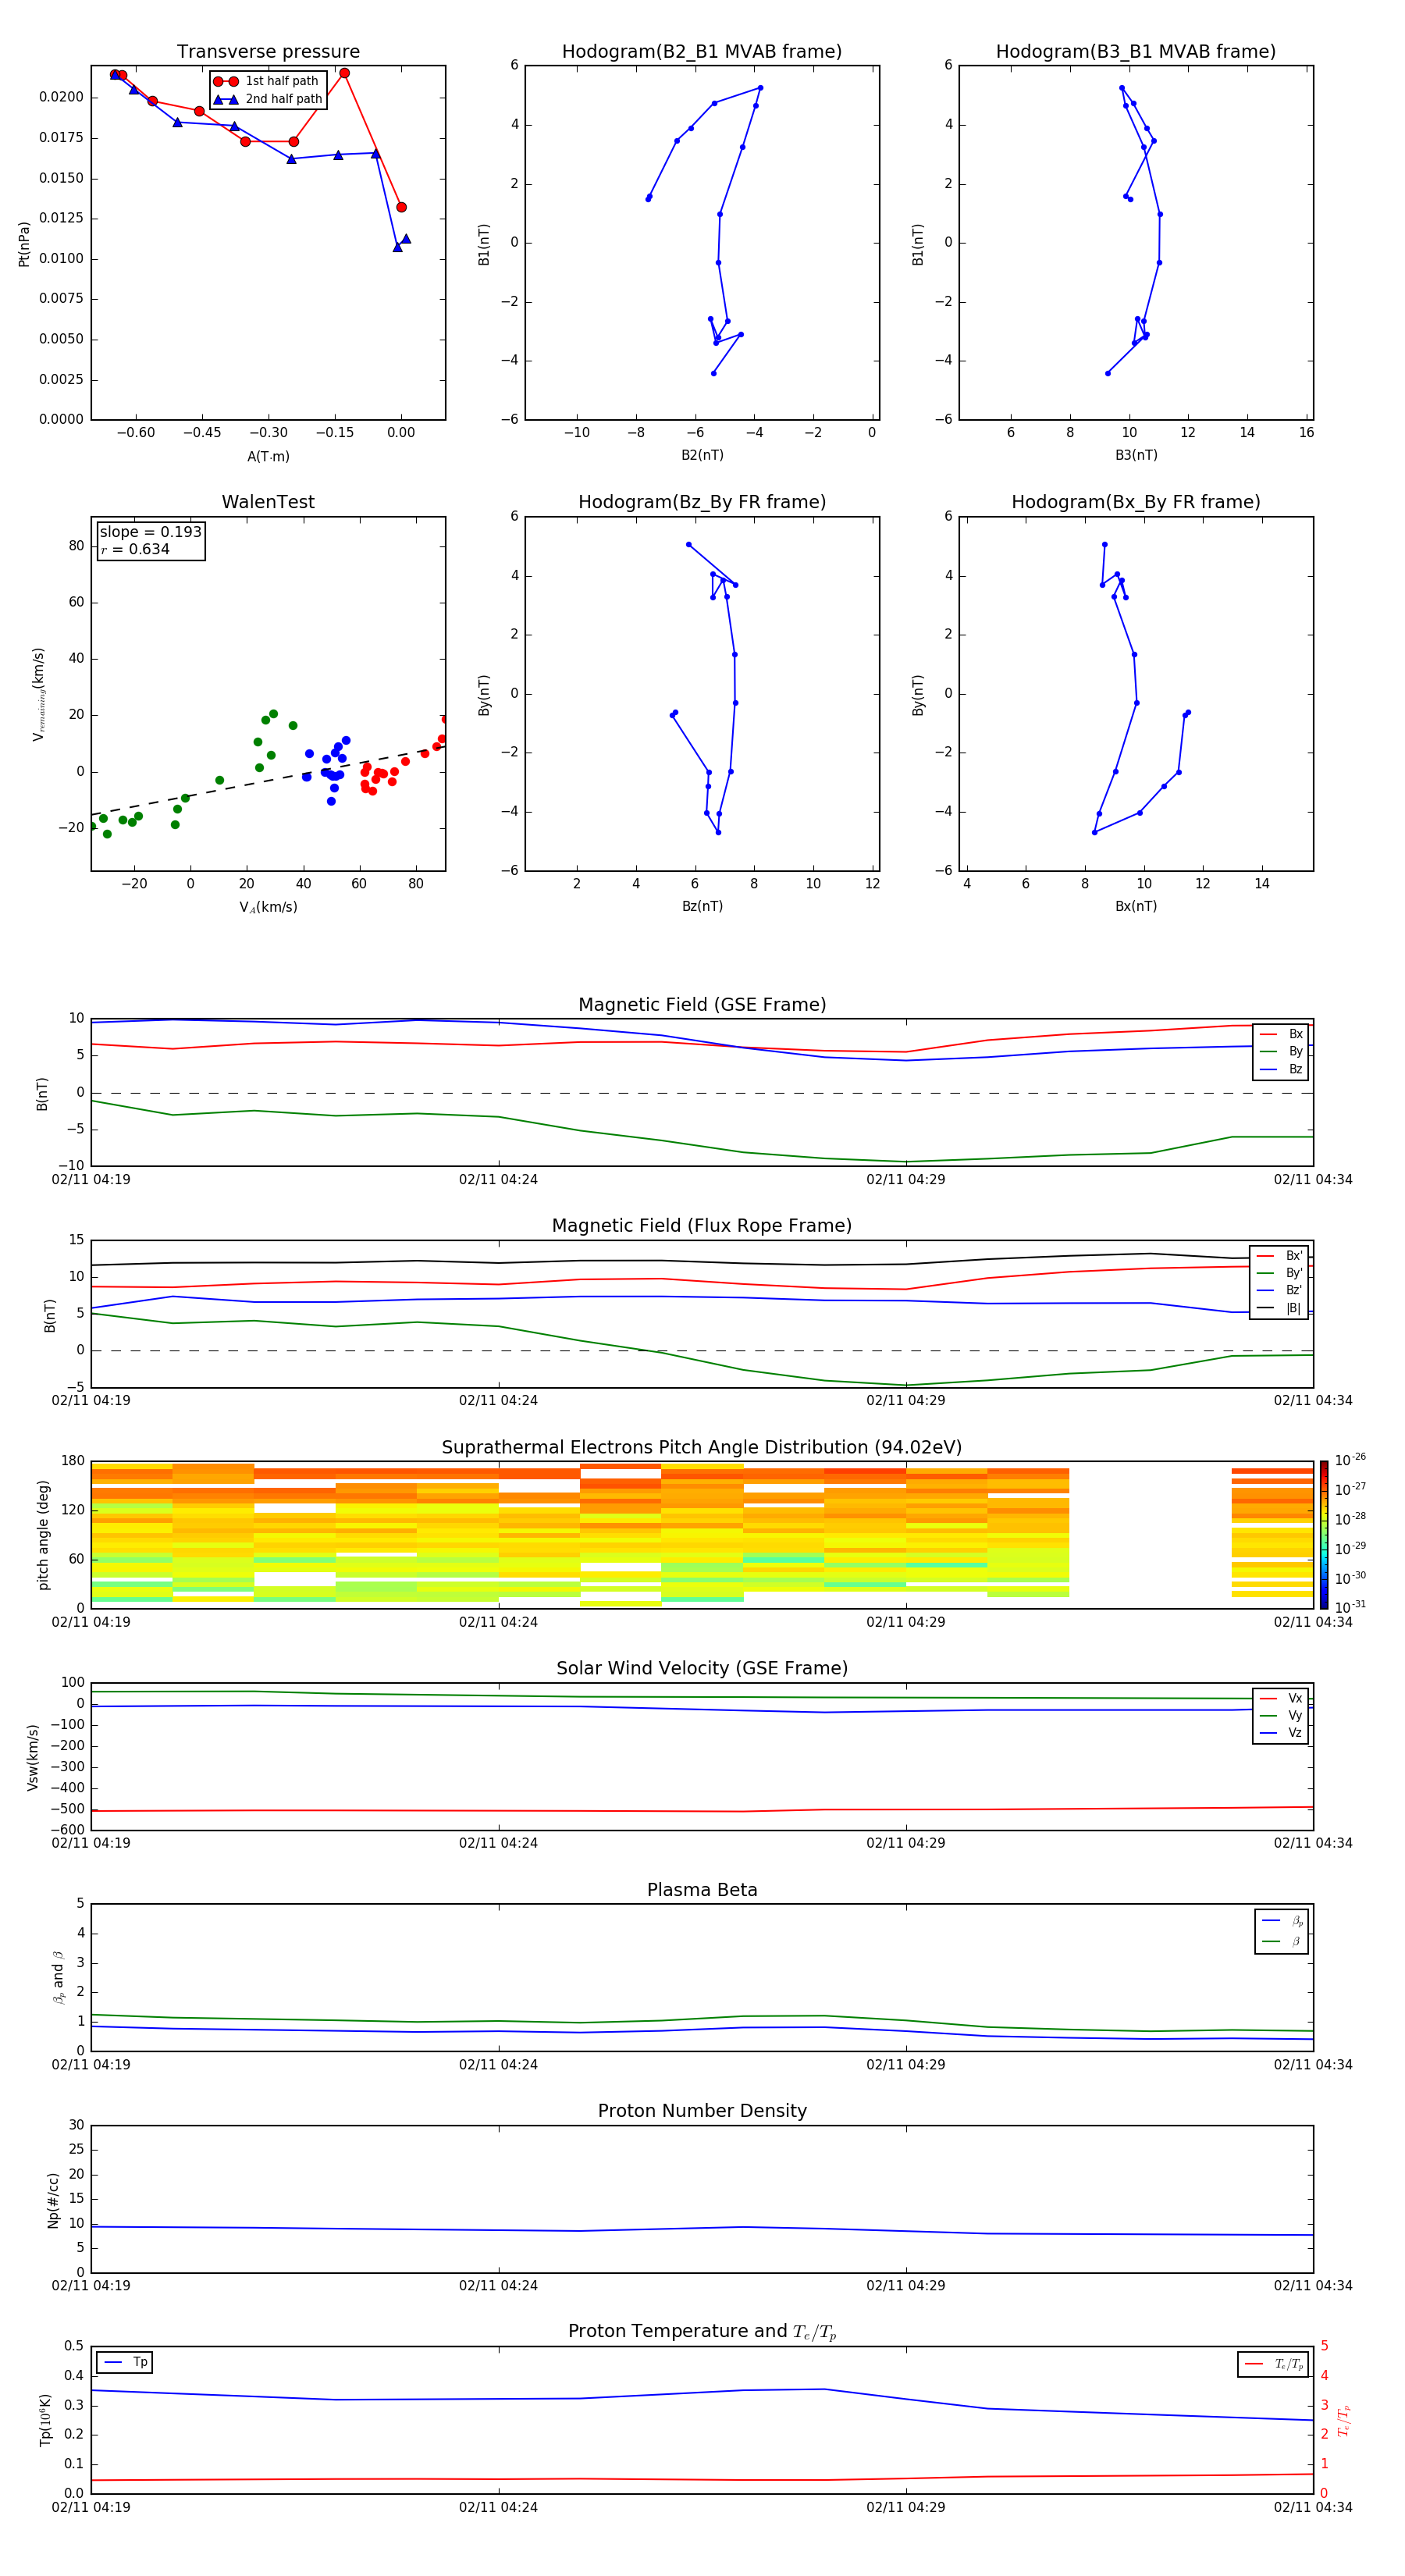Click the 'V_A(km/s)' x-axis label
Image resolution: width=1405 pixels, height=2576 pixels.
(x=268, y=907)
